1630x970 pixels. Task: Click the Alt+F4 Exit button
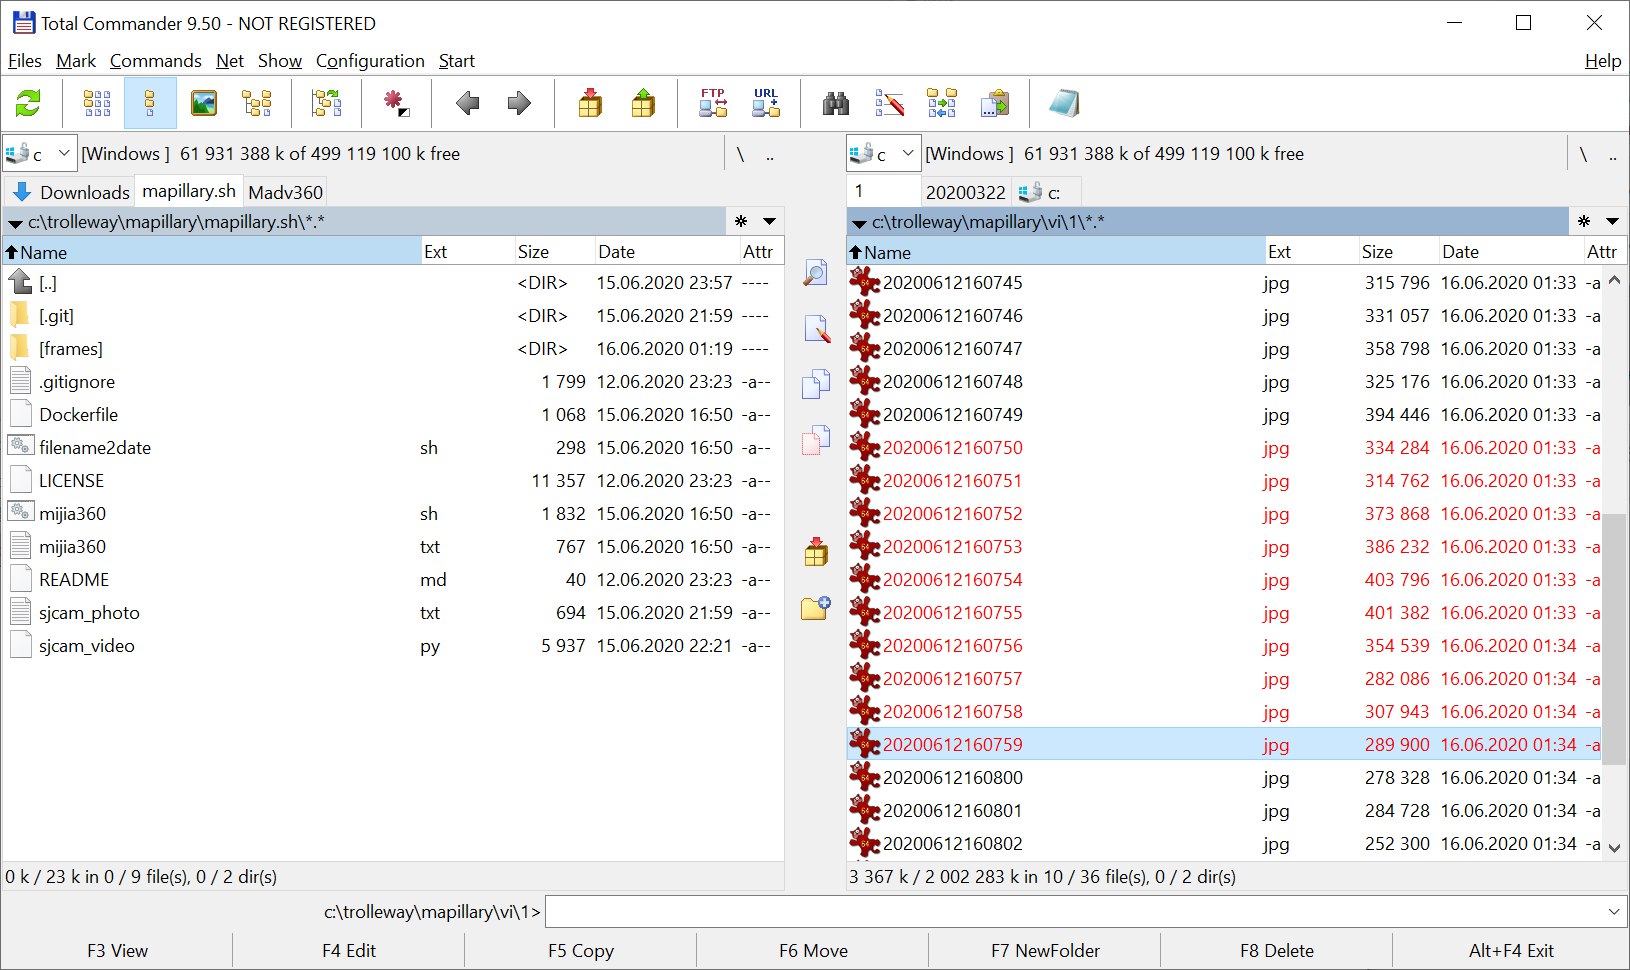(x=1511, y=951)
